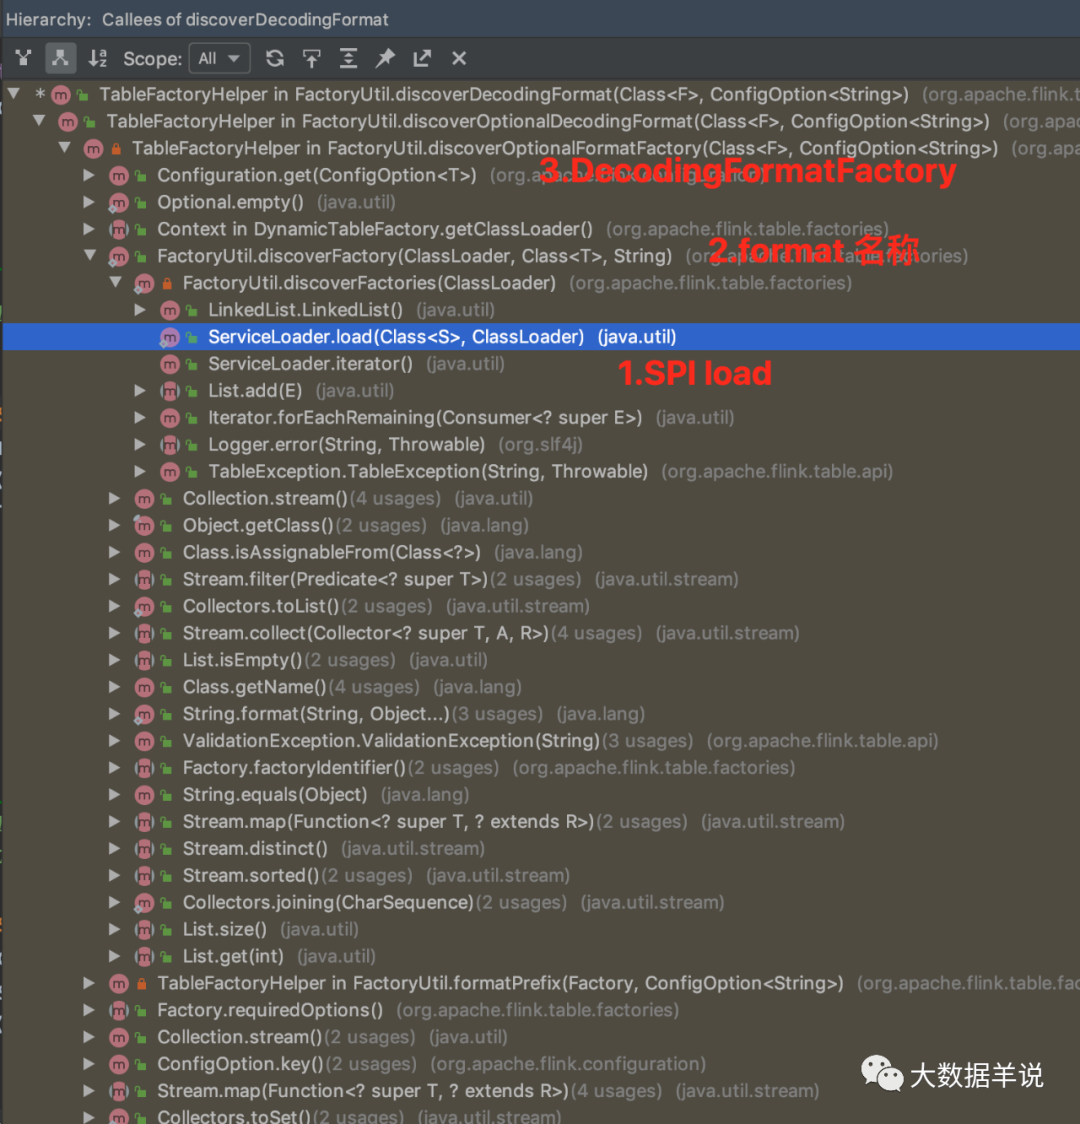This screenshot has height=1124, width=1080.
Task: Expand the Collection.stream() 4 usages node
Action: pos(115,498)
